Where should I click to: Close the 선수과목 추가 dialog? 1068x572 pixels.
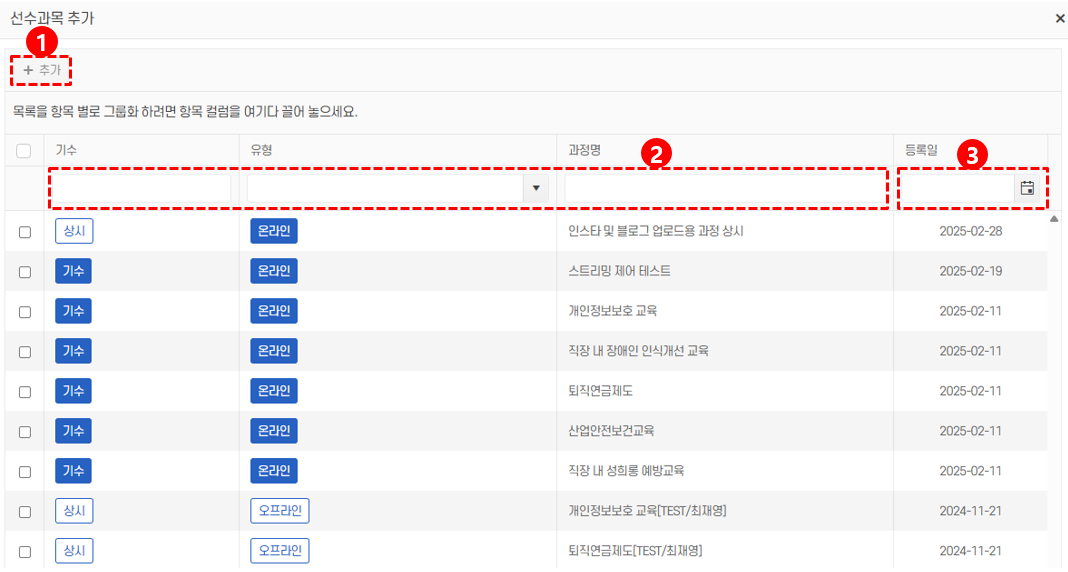pos(1060,18)
